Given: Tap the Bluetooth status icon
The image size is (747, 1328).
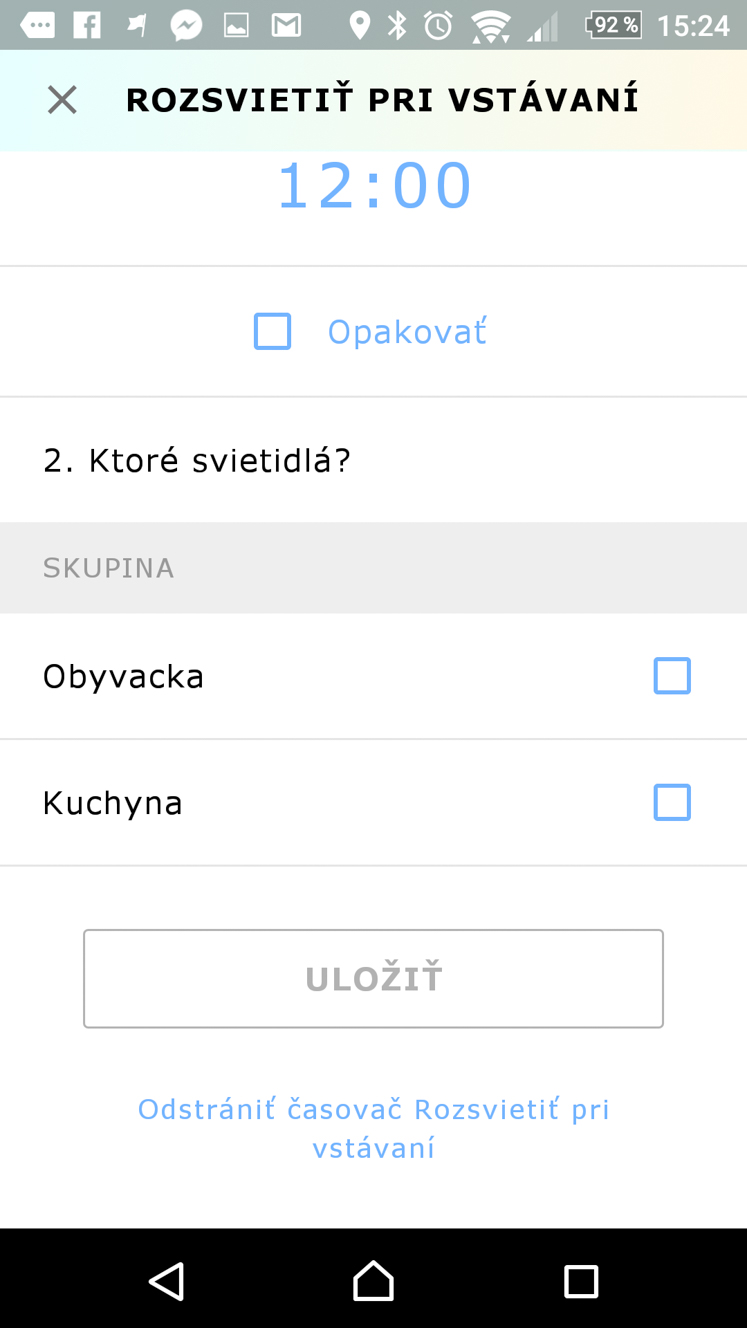Looking at the screenshot, I should (397, 25).
